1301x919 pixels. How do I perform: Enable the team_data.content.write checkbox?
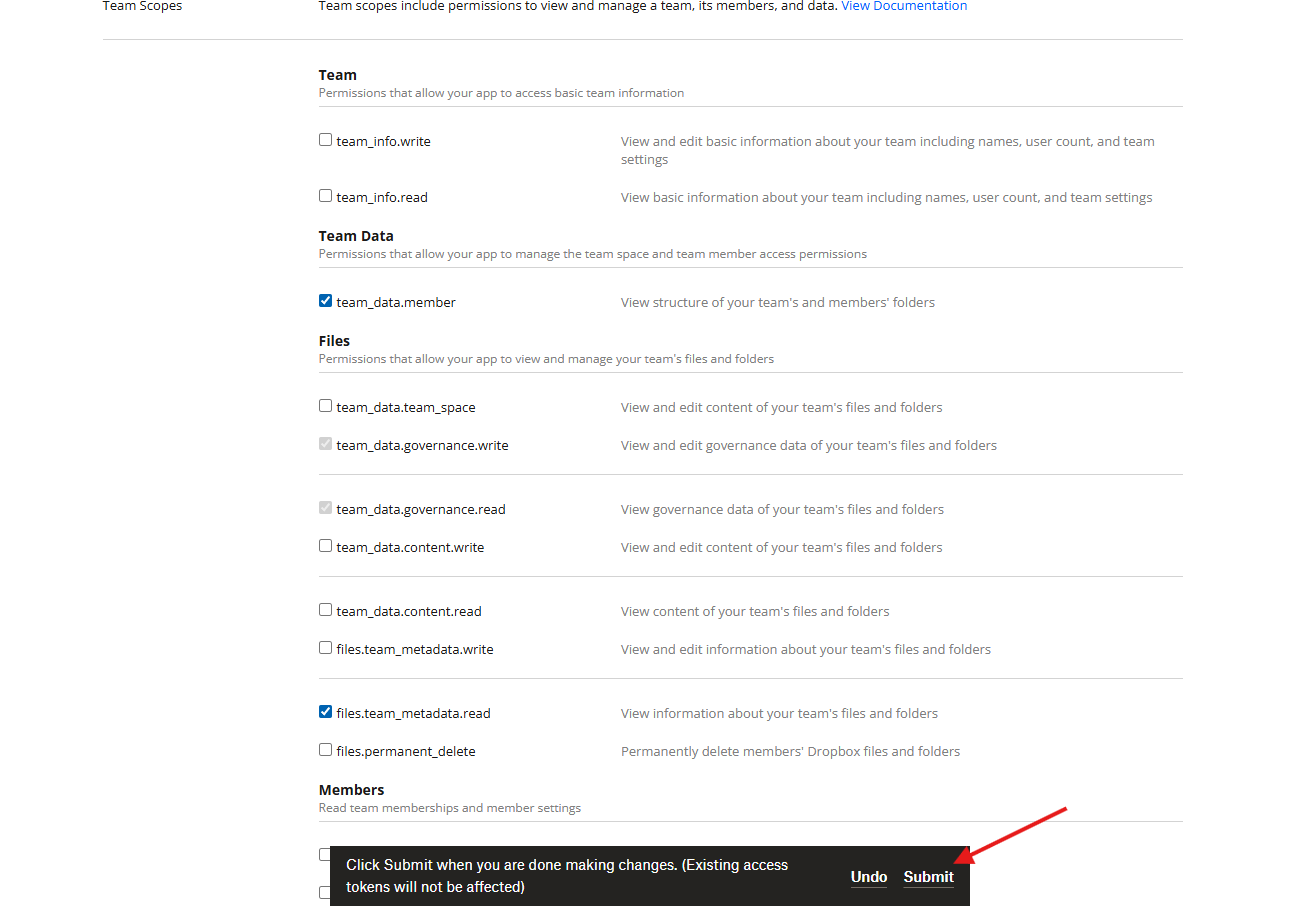[325, 546]
